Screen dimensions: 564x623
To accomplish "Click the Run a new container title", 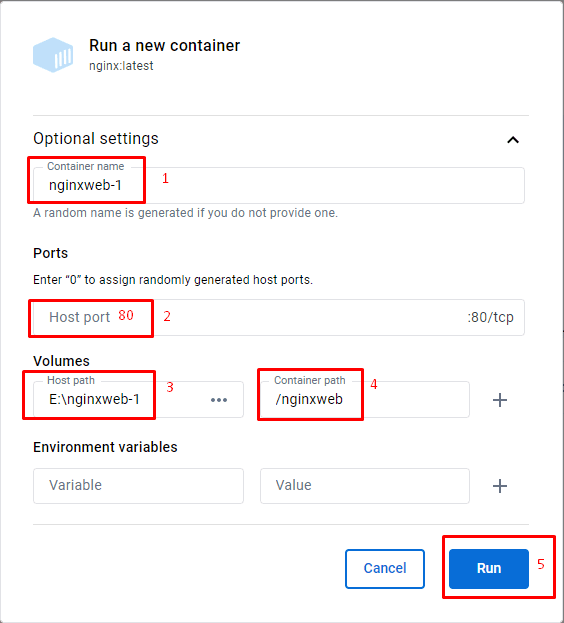I will pyautogui.click(x=164, y=45).
